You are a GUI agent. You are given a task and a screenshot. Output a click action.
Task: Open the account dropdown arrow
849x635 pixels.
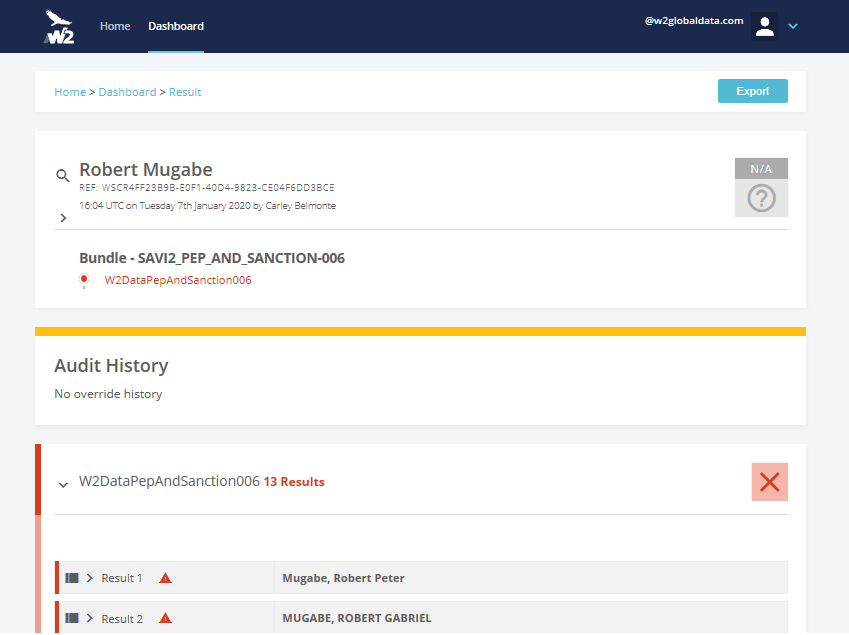pyautogui.click(x=793, y=26)
